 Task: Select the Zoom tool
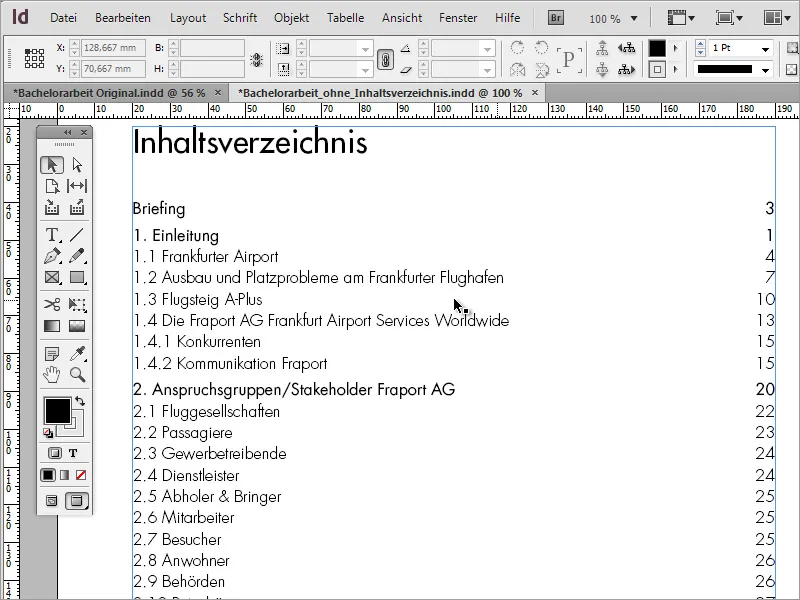77,374
